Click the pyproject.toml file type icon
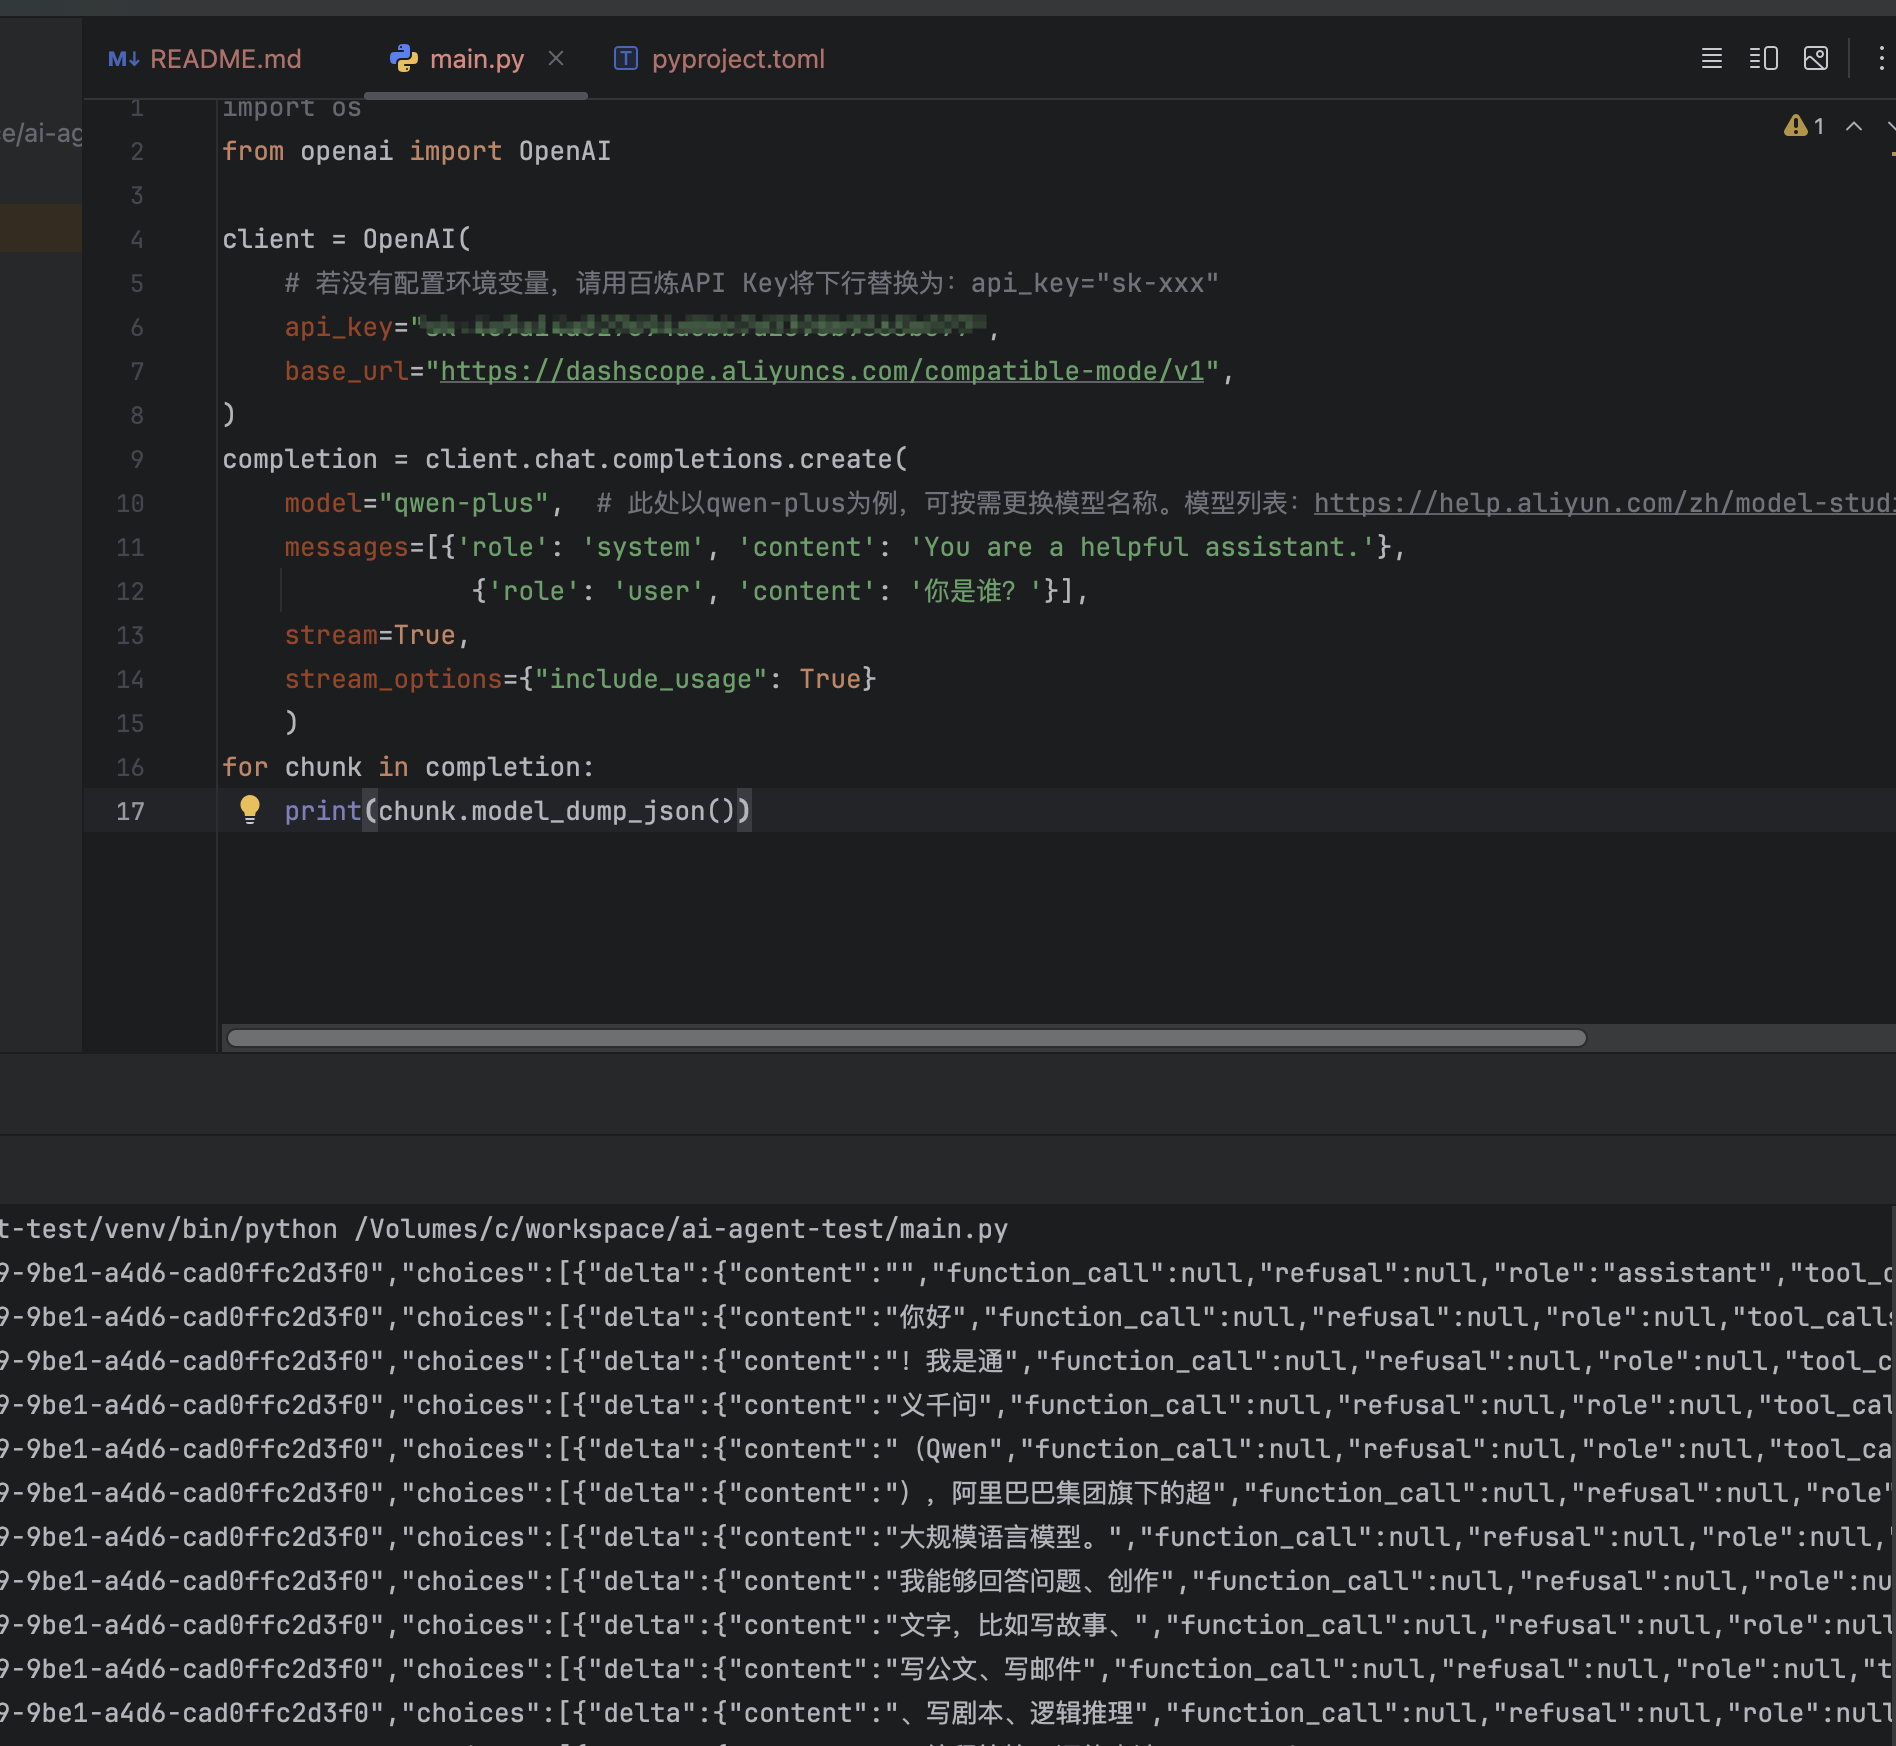1896x1746 pixels. (x=625, y=59)
